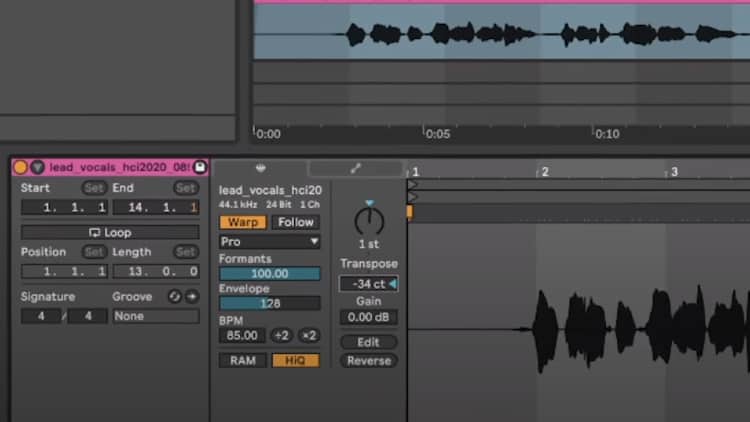750x422 pixels.
Task: Select signature numerator field 4
Action: pos(41,316)
